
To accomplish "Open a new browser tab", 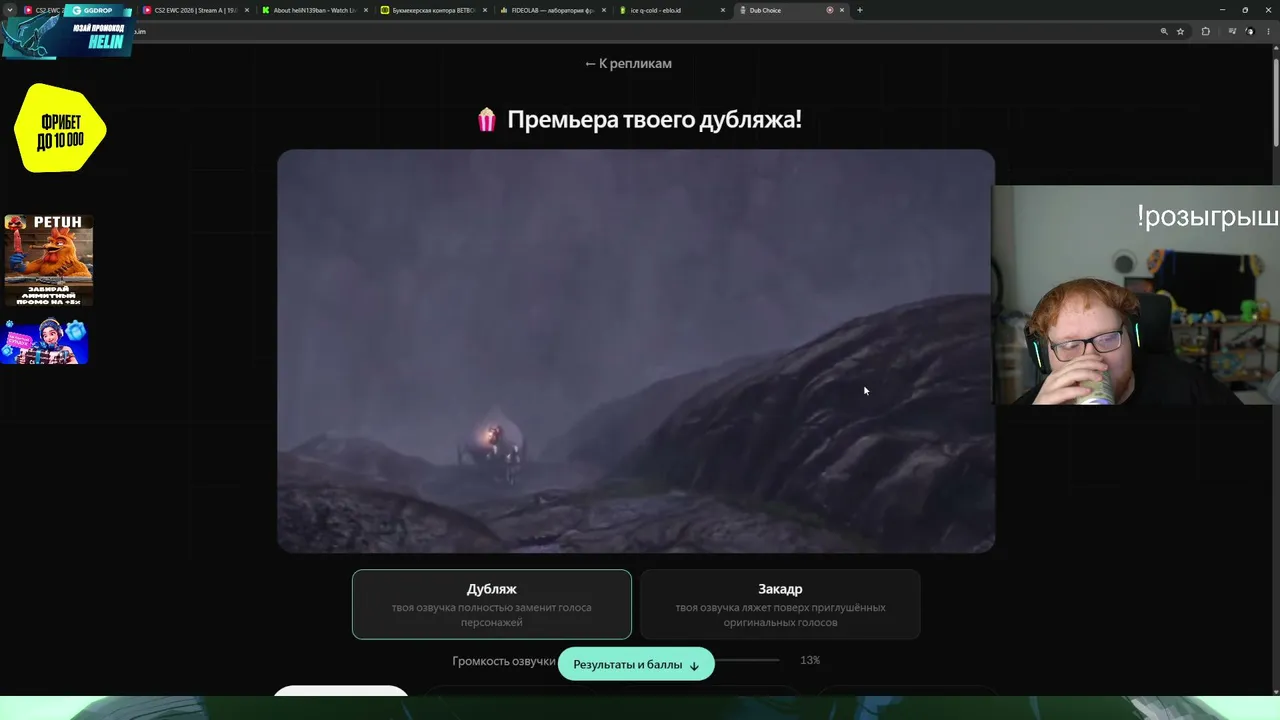I will [x=860, y=10].
